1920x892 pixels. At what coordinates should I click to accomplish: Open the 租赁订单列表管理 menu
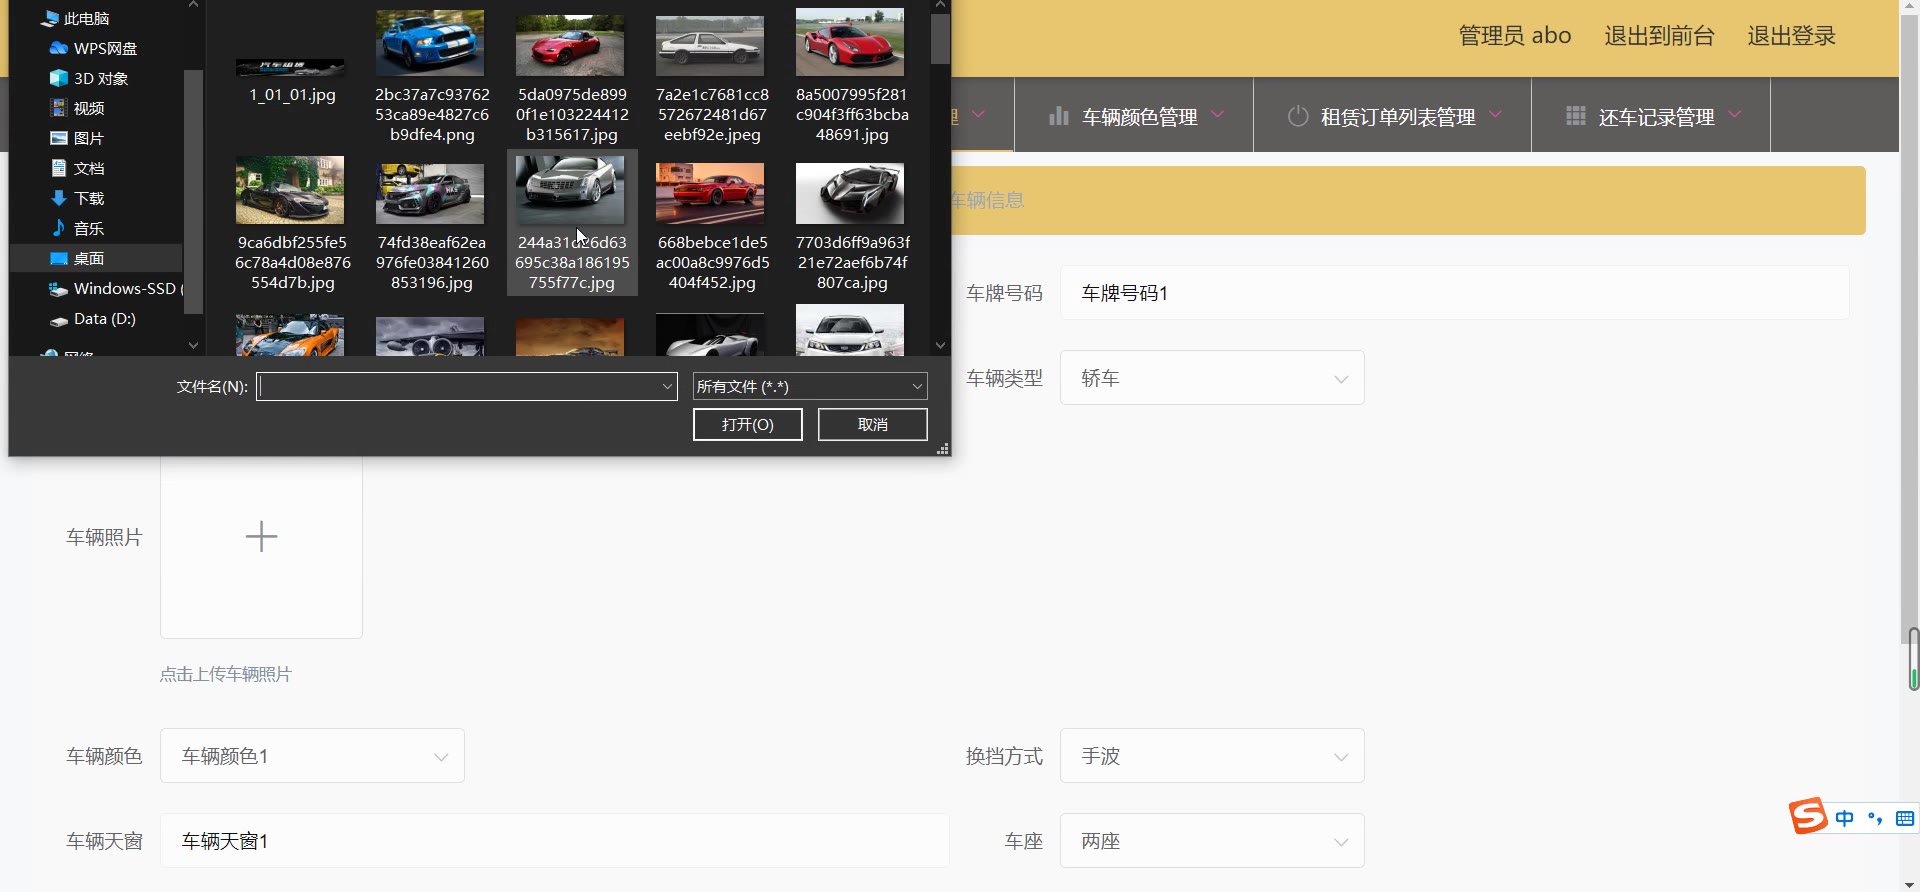coord(1397,117)
